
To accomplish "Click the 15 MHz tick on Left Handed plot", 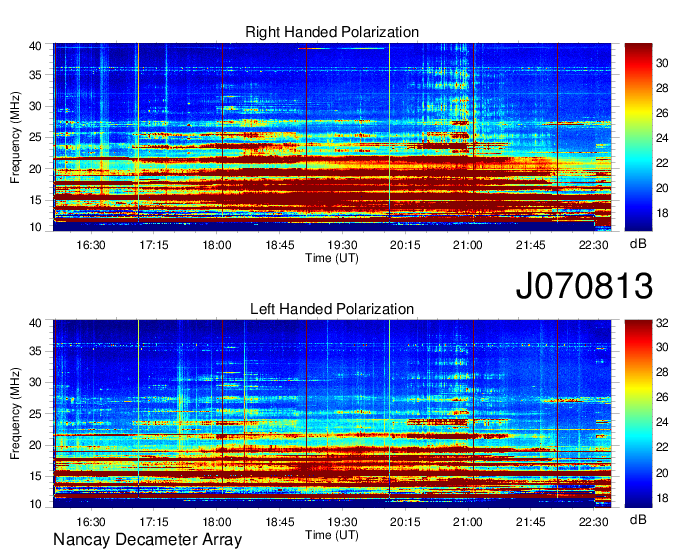I will 35,477.
